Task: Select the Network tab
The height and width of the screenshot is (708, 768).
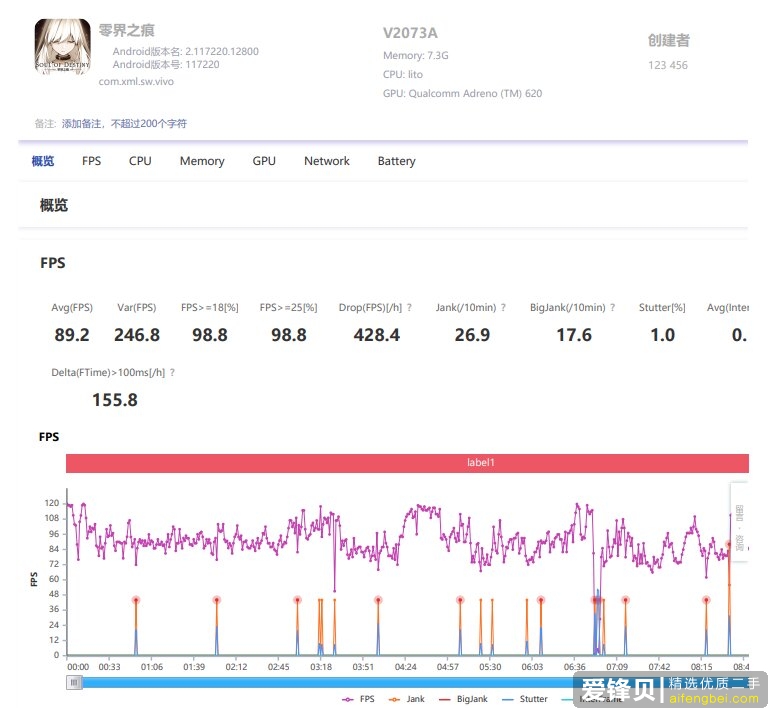Action: point(327,161)
